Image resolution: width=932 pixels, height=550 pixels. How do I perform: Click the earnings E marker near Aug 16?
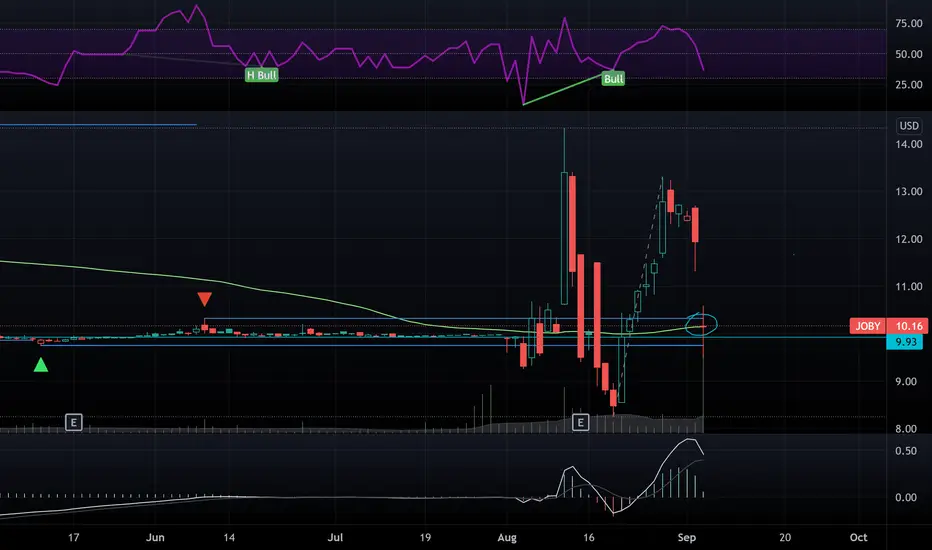coord(581,423)
